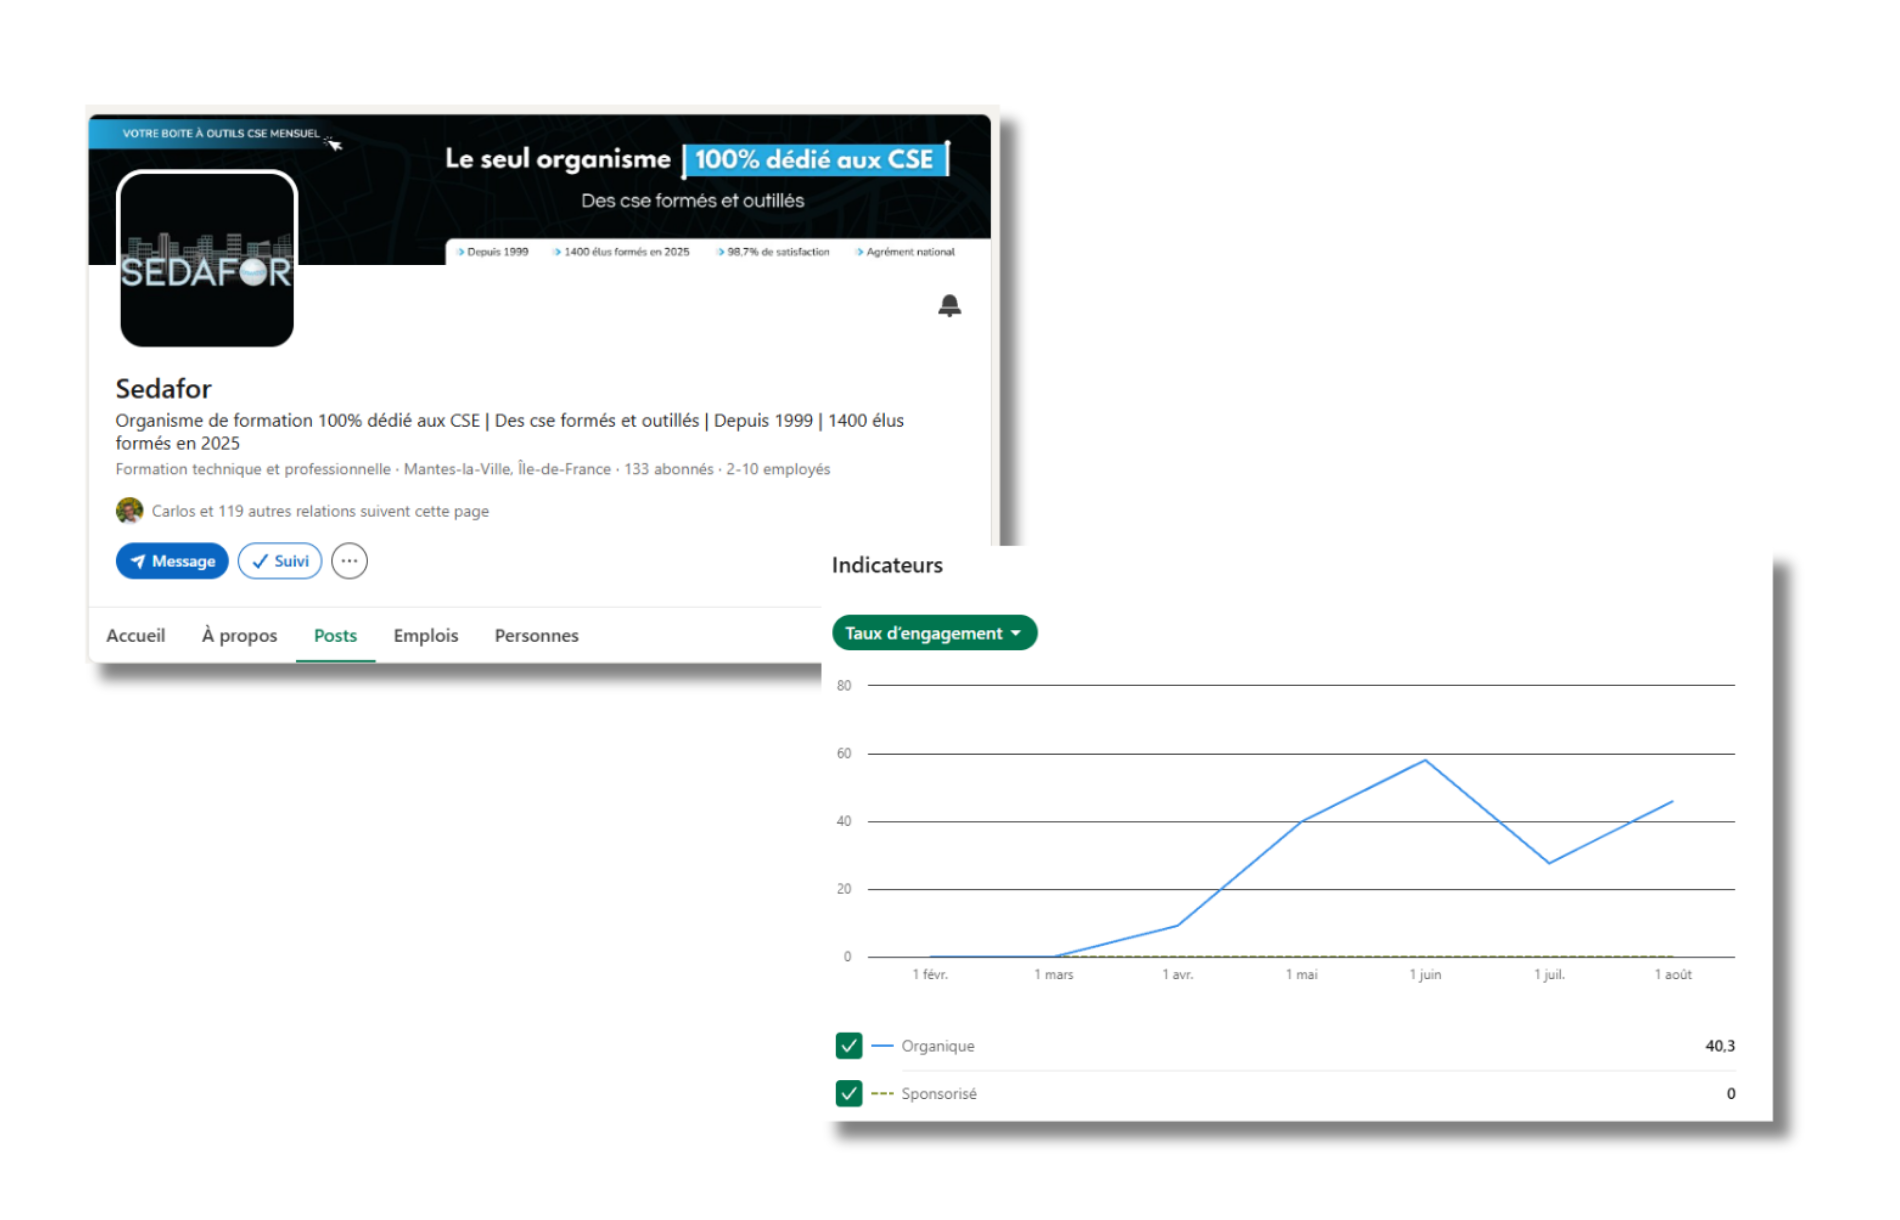Switch to the Accueil tab

136,635
